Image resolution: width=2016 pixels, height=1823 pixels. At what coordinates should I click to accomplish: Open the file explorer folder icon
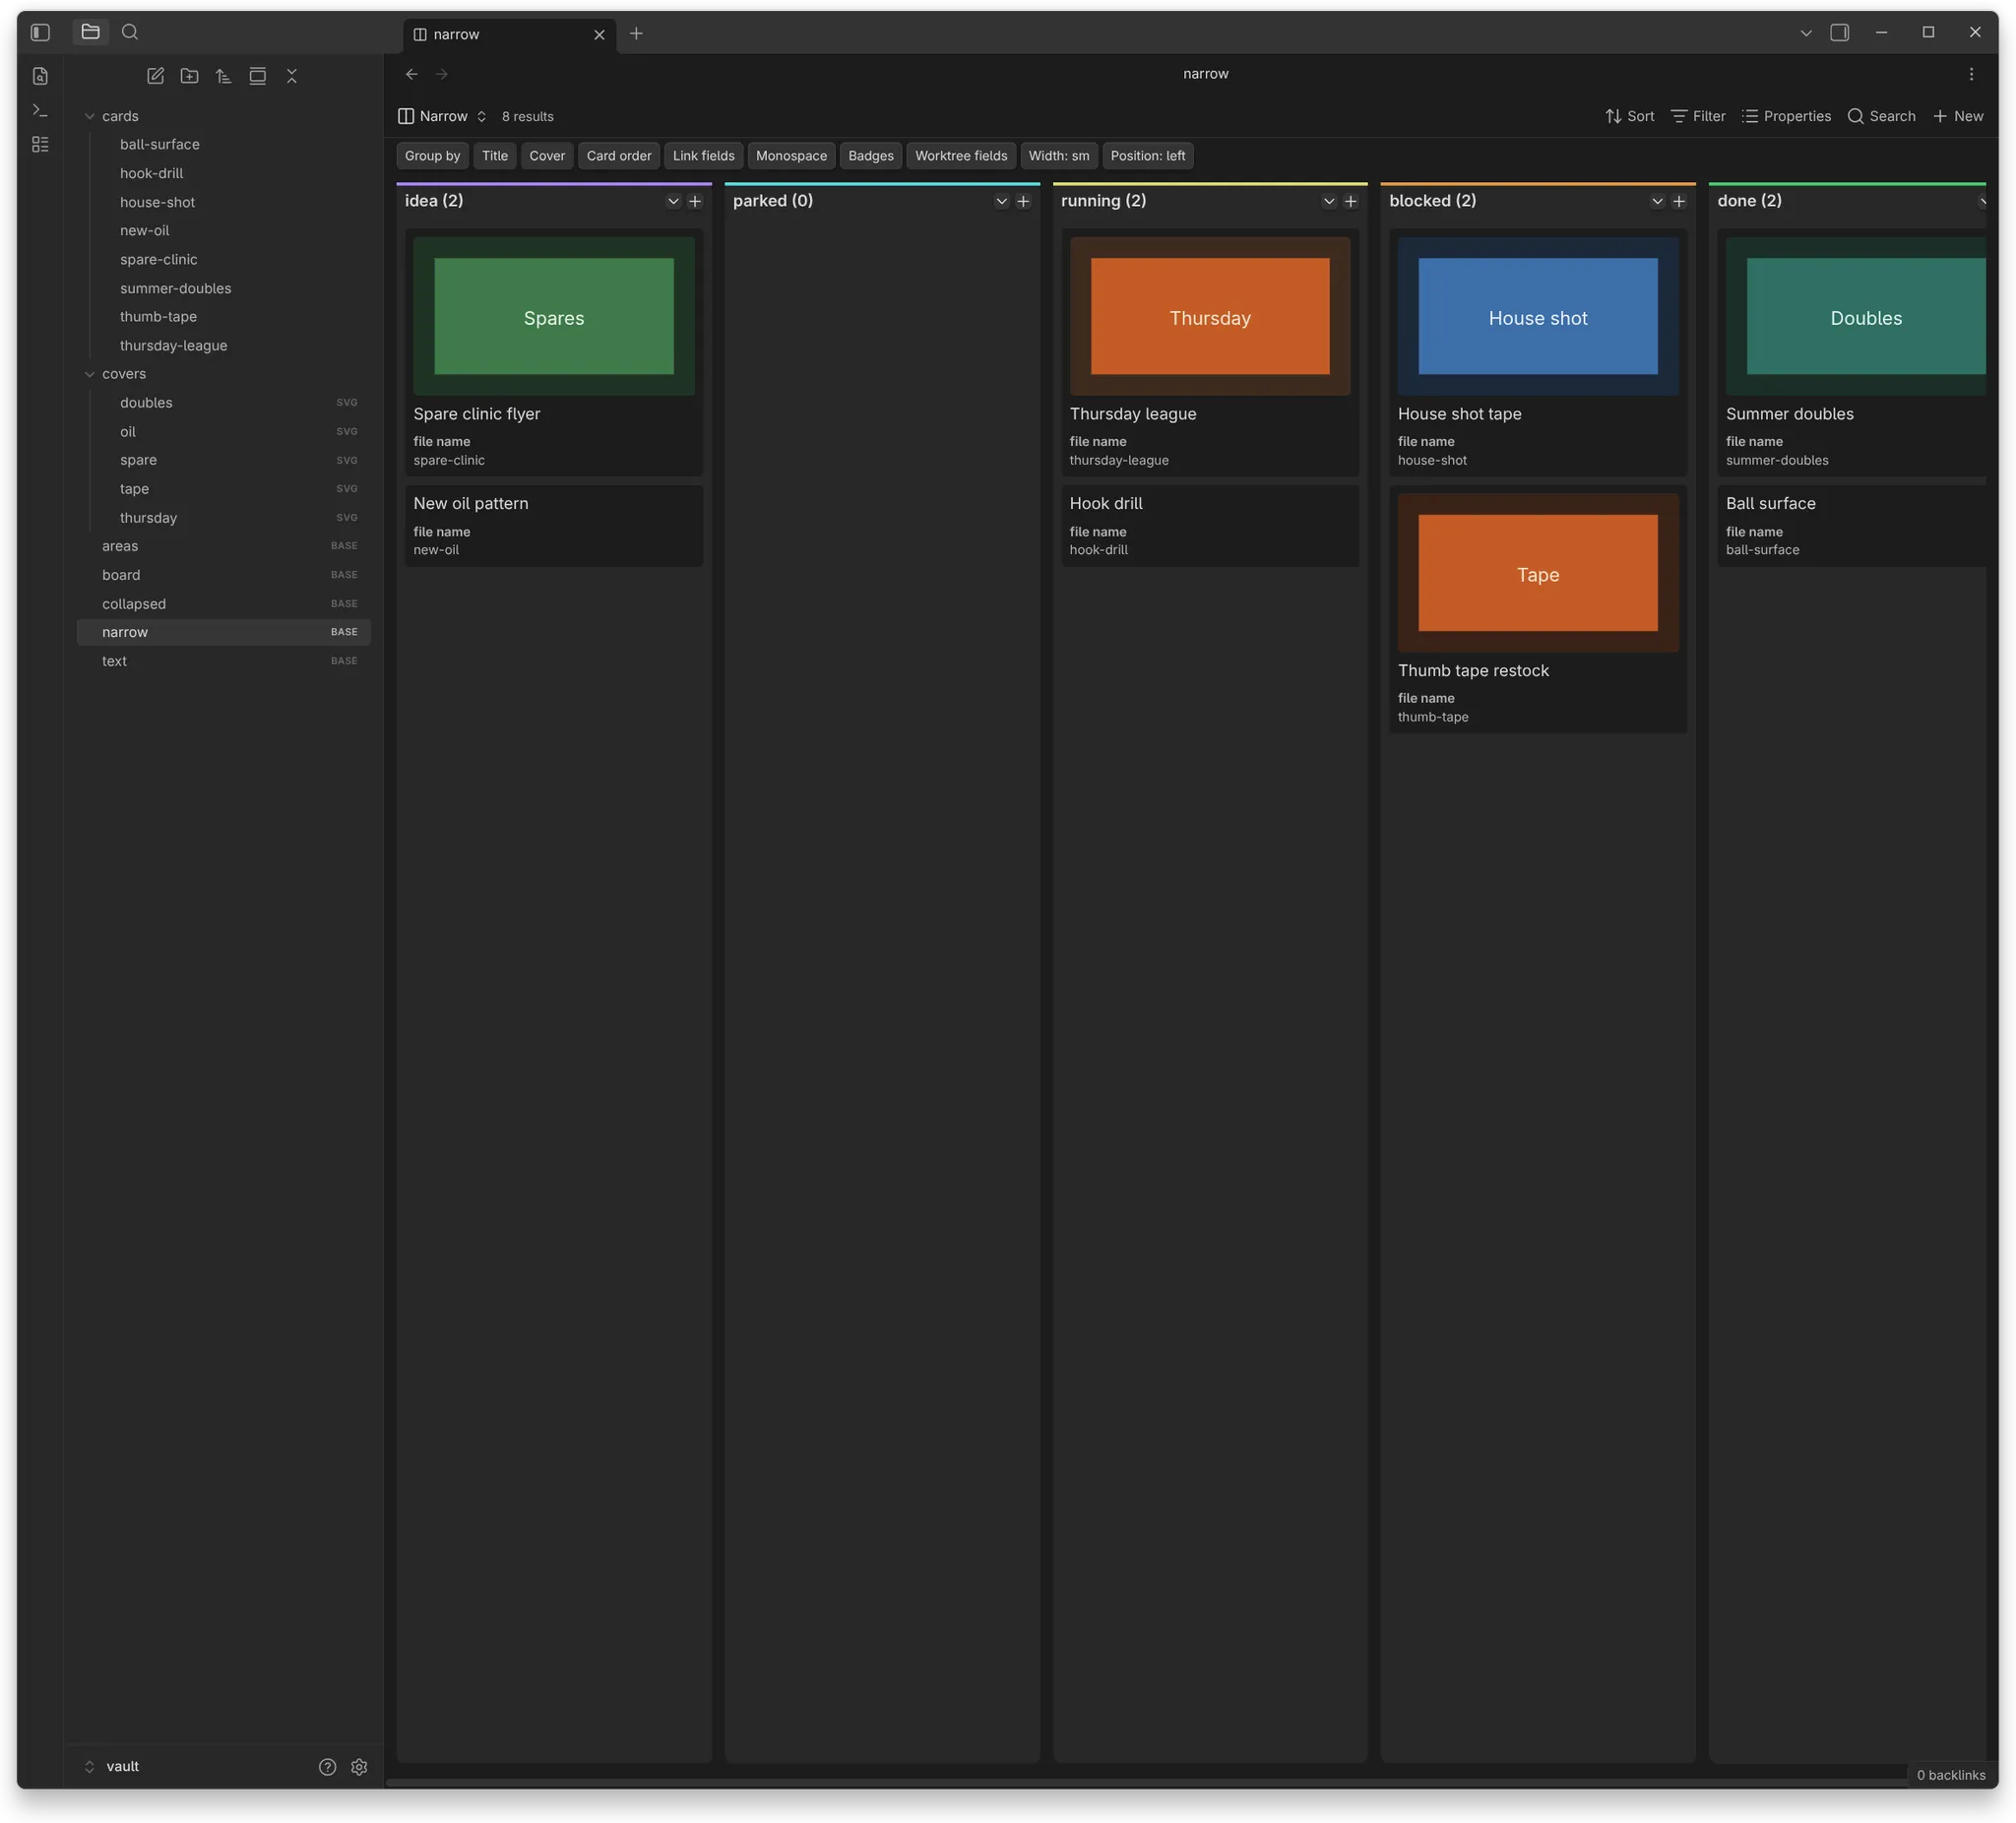point(90,32)
